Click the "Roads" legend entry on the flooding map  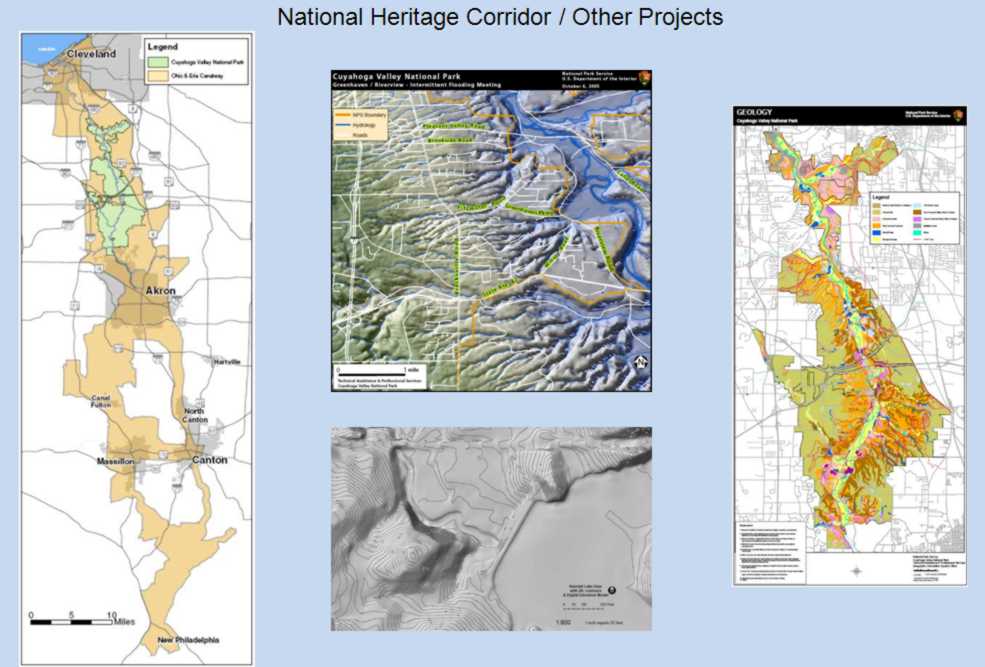point(352,135)
